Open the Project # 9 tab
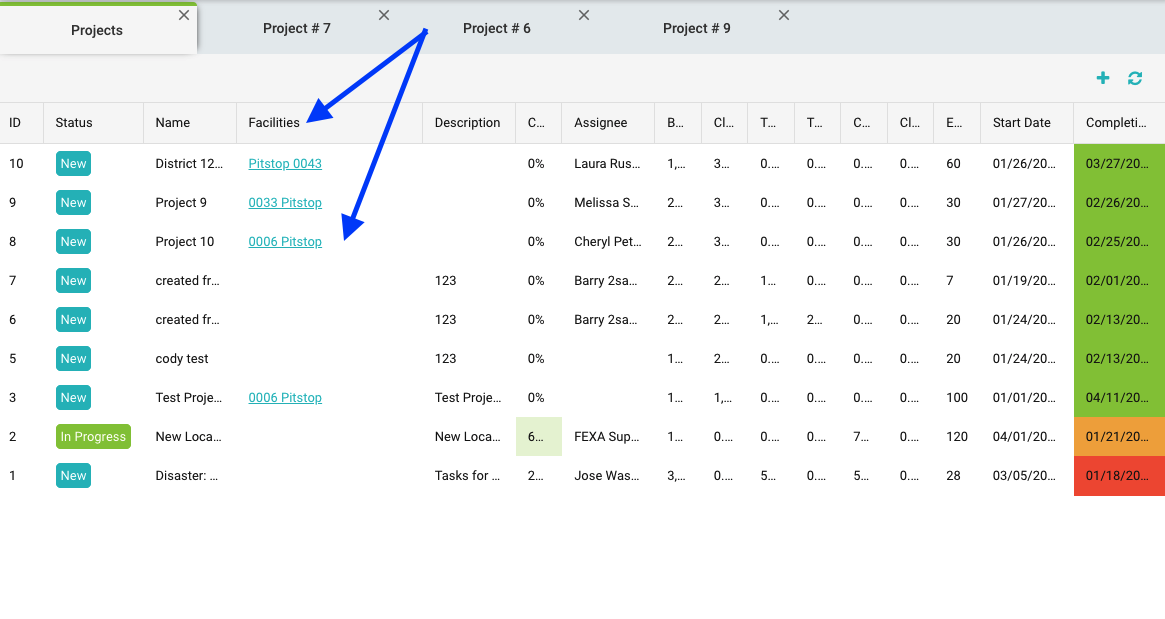The image size is (1165, 619). tap(696, 29)
